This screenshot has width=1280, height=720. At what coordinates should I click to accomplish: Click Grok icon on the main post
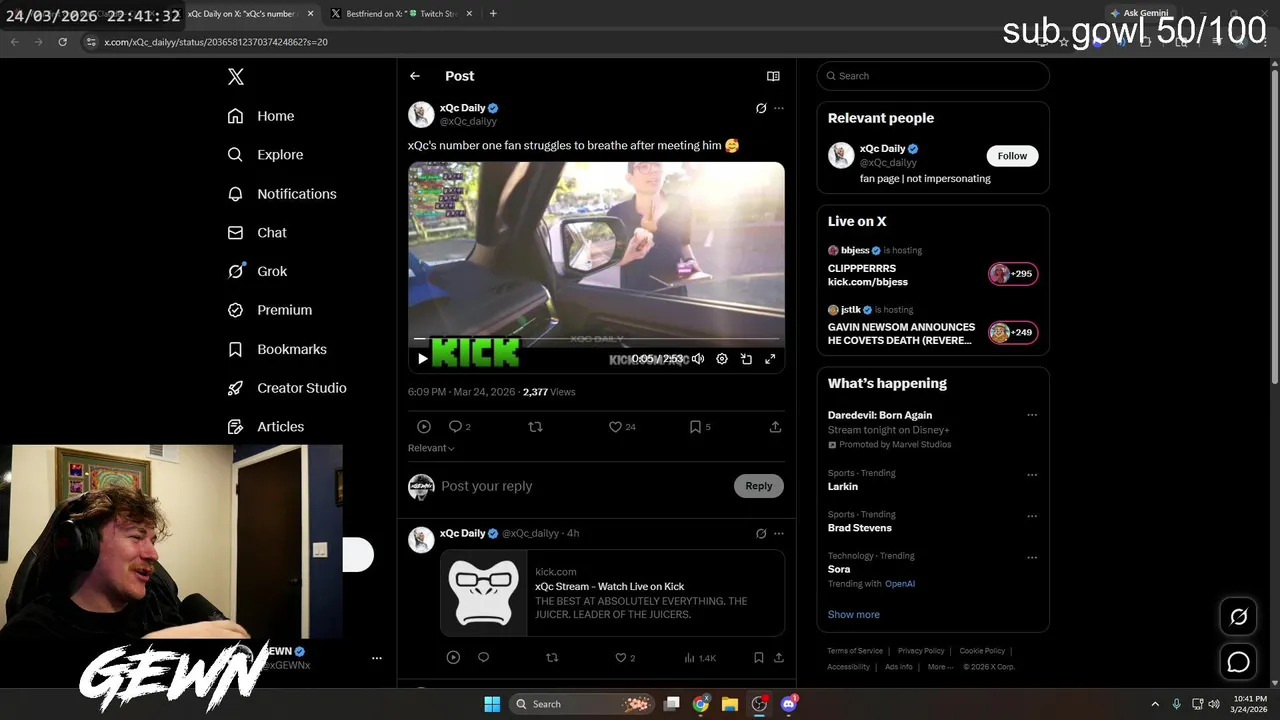pos(761,108)
